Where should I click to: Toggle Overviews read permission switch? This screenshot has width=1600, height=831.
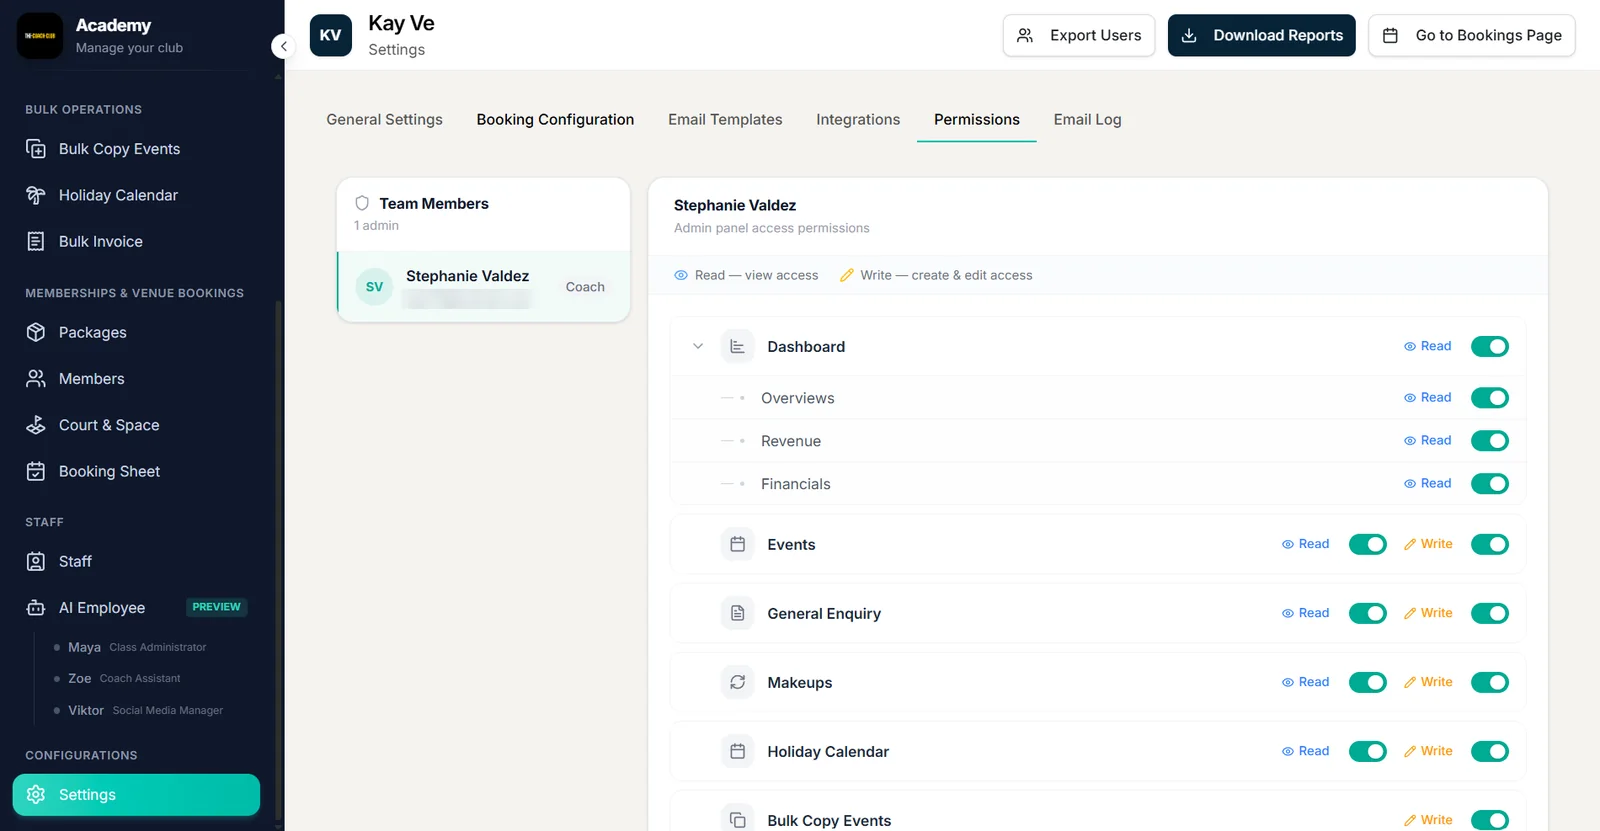pos(1490,397)
